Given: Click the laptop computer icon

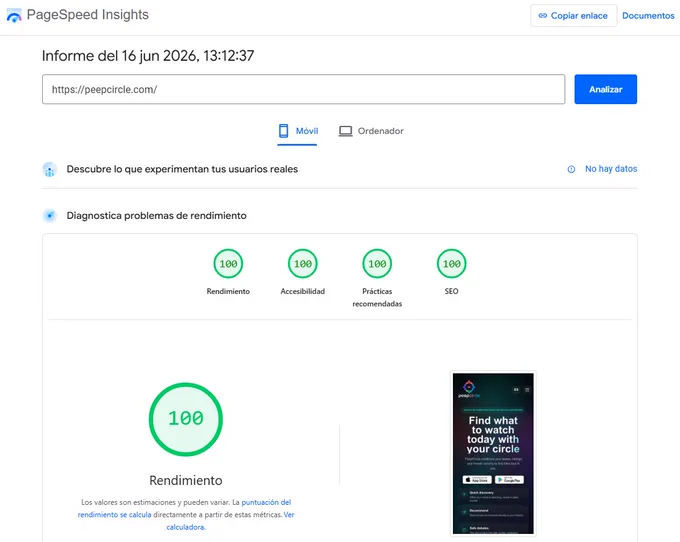Looking at the screenshot, I should click(x=346, y=131).
